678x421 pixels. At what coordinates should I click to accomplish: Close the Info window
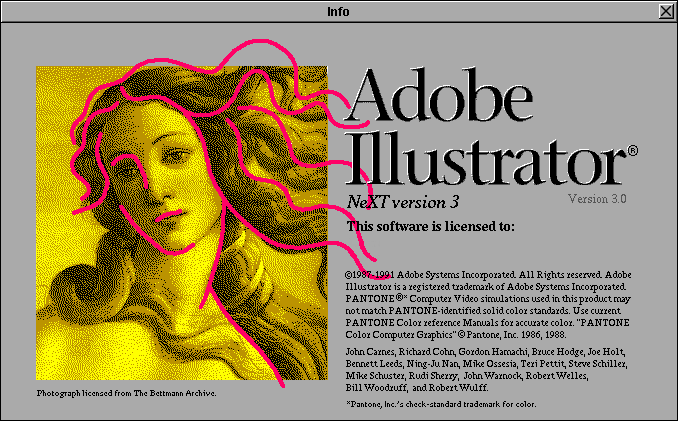(666, 11)
